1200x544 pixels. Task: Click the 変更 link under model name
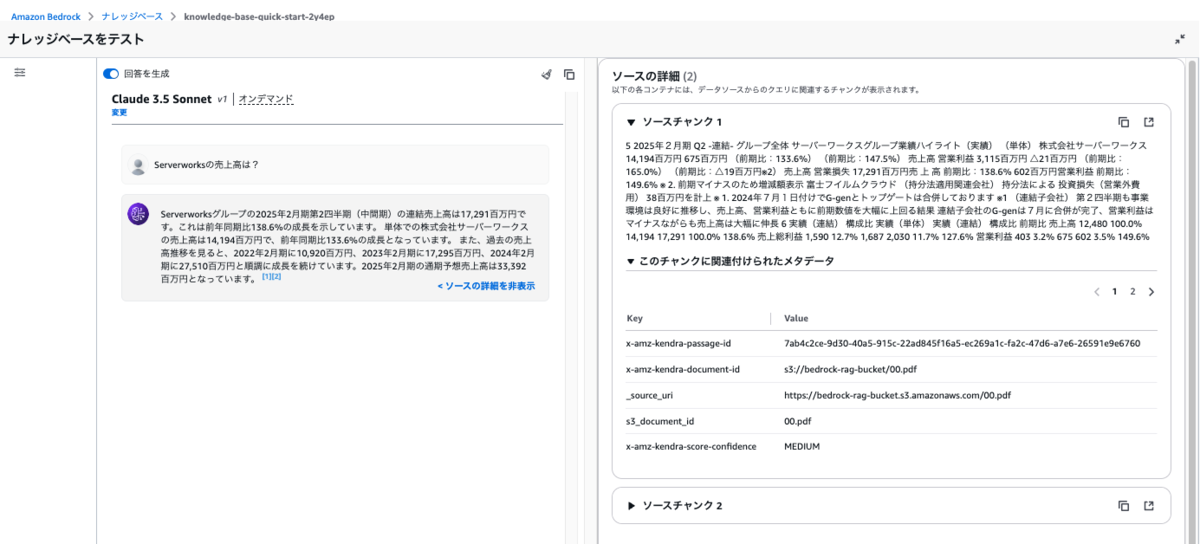(119, 113)
